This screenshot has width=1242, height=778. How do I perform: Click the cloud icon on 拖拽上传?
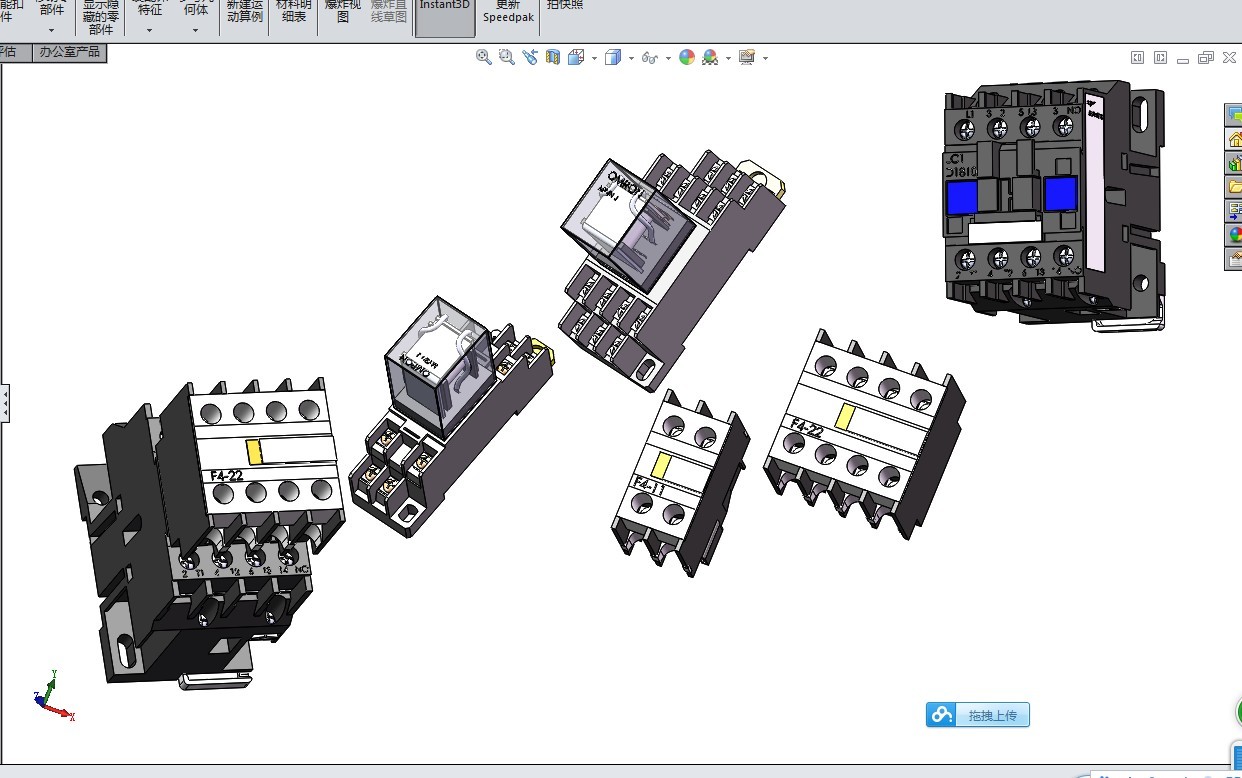coord(942,715)
